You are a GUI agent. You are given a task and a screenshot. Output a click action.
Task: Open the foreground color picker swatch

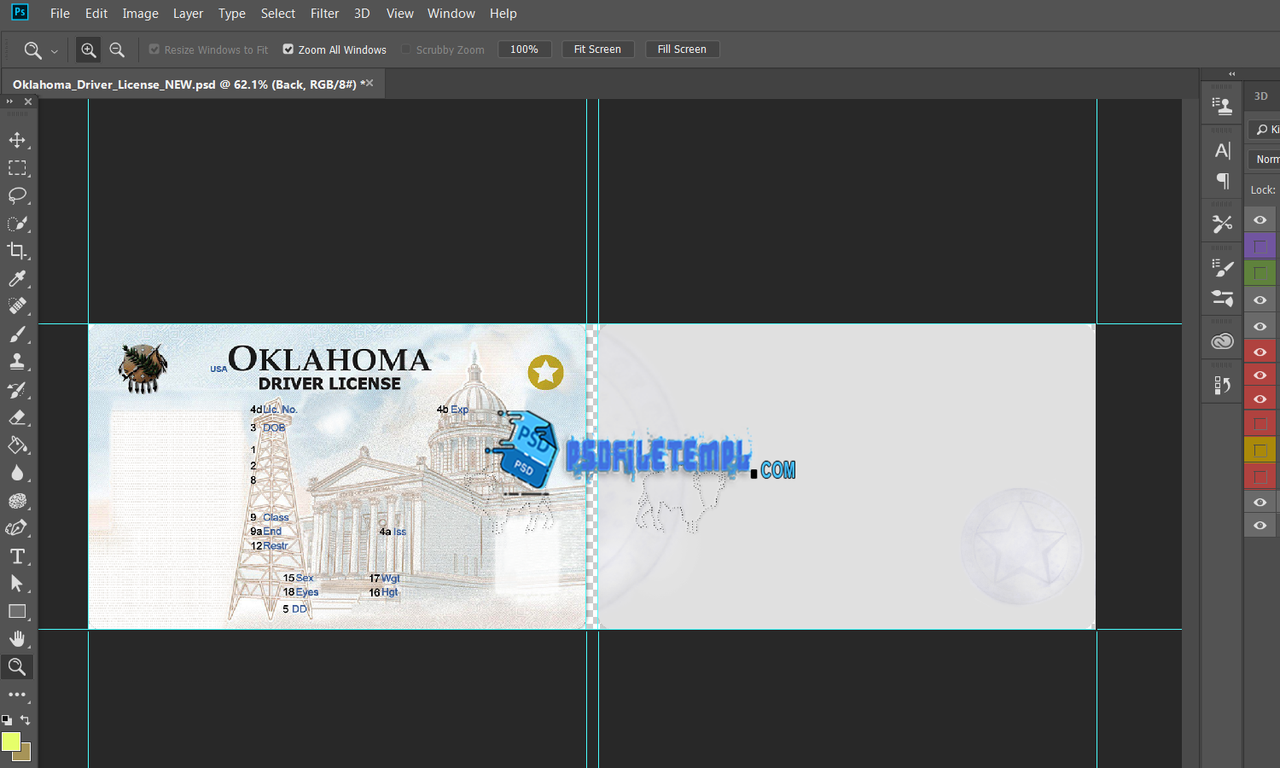10,741
